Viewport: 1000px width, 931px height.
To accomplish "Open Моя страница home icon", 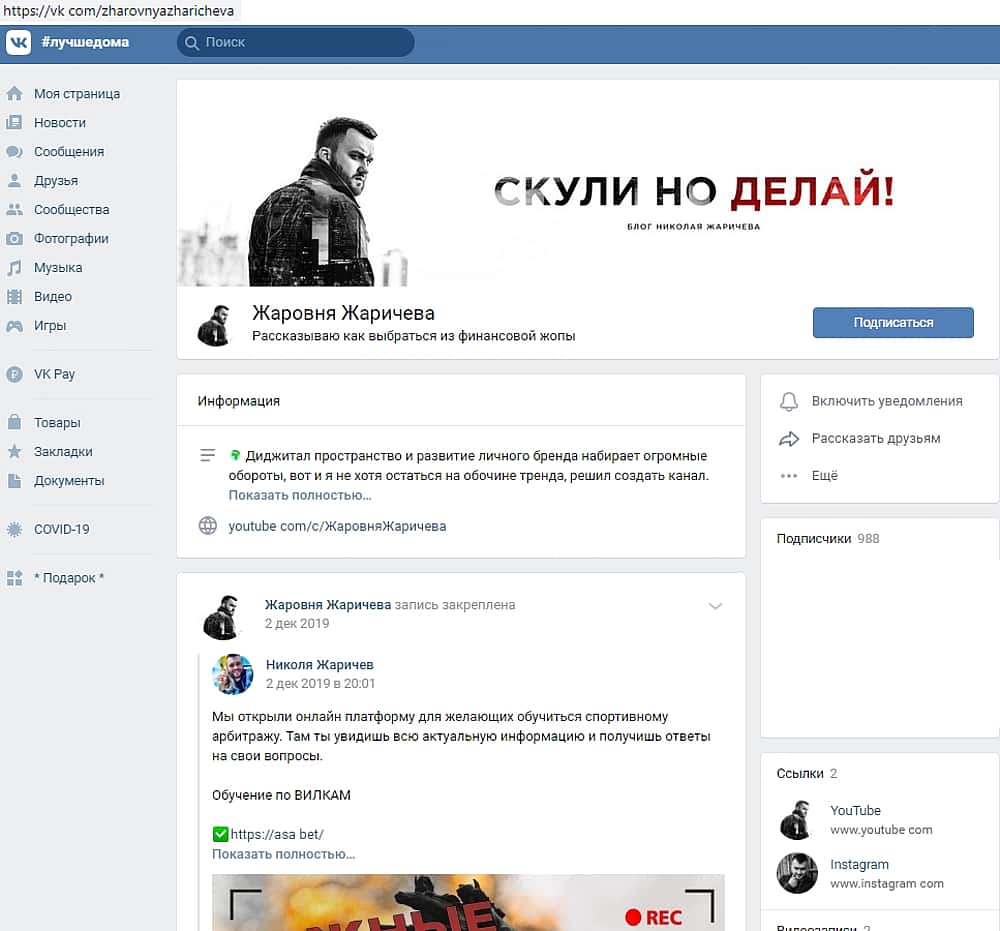I will 14,94.
